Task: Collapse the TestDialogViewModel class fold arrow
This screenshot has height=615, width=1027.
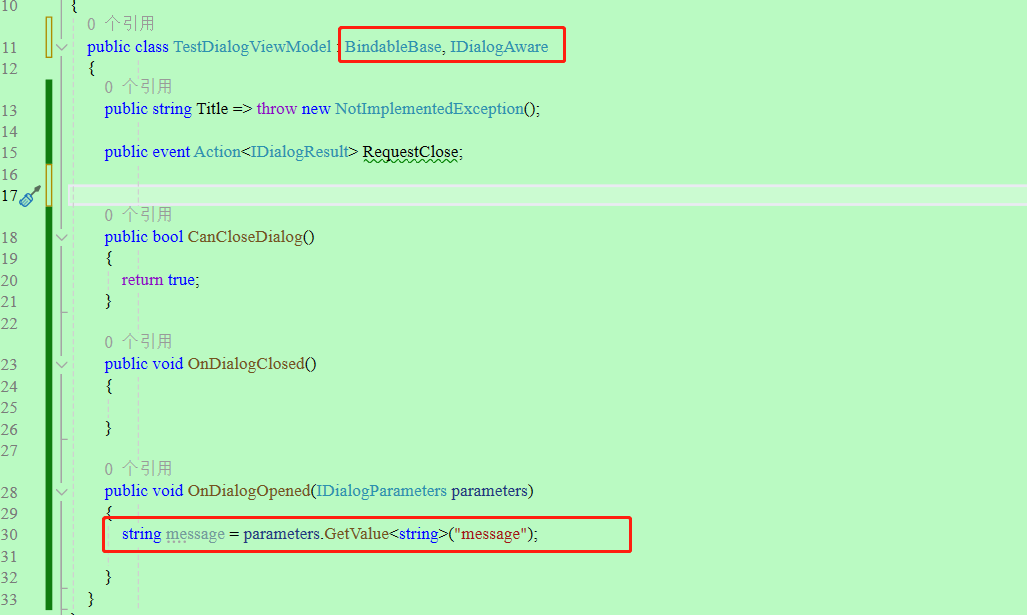Action: tap(62, 47)
